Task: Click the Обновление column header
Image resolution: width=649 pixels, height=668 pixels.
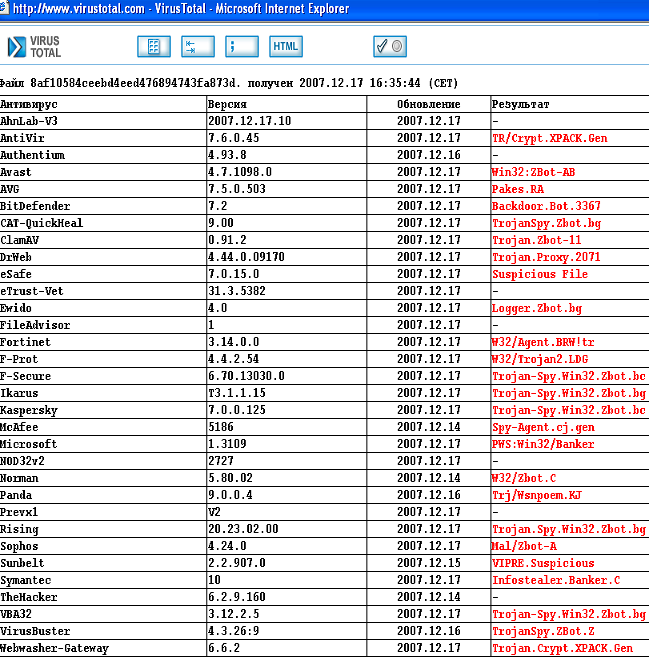Action: click(429, 104)
